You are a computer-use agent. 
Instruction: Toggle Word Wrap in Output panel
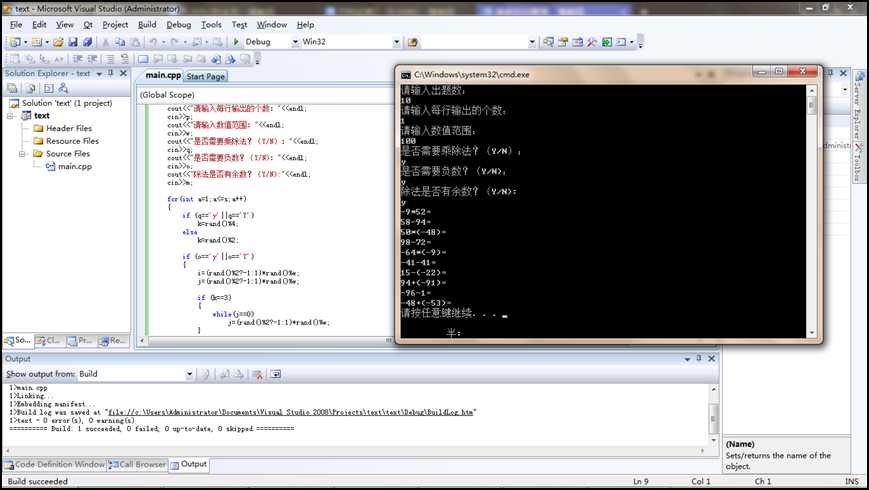pos(275,375)
